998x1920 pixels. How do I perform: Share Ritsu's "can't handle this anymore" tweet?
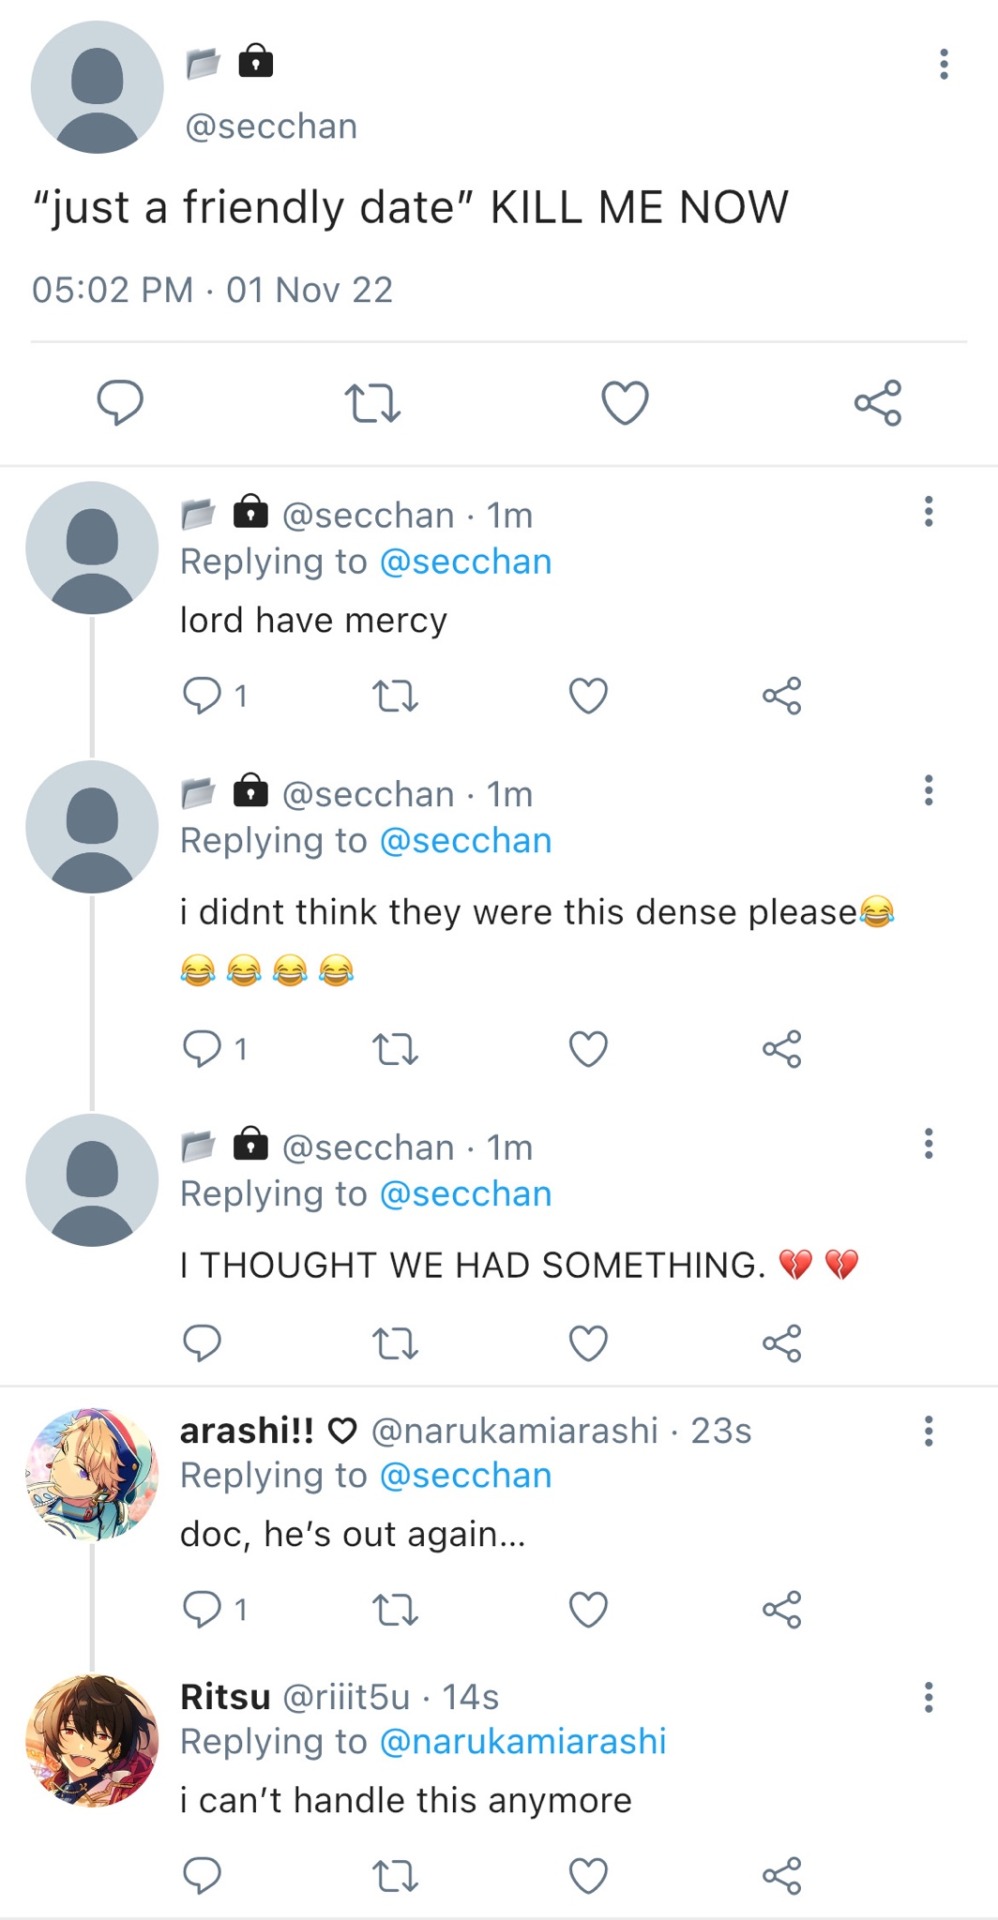tap(782, 1875)
